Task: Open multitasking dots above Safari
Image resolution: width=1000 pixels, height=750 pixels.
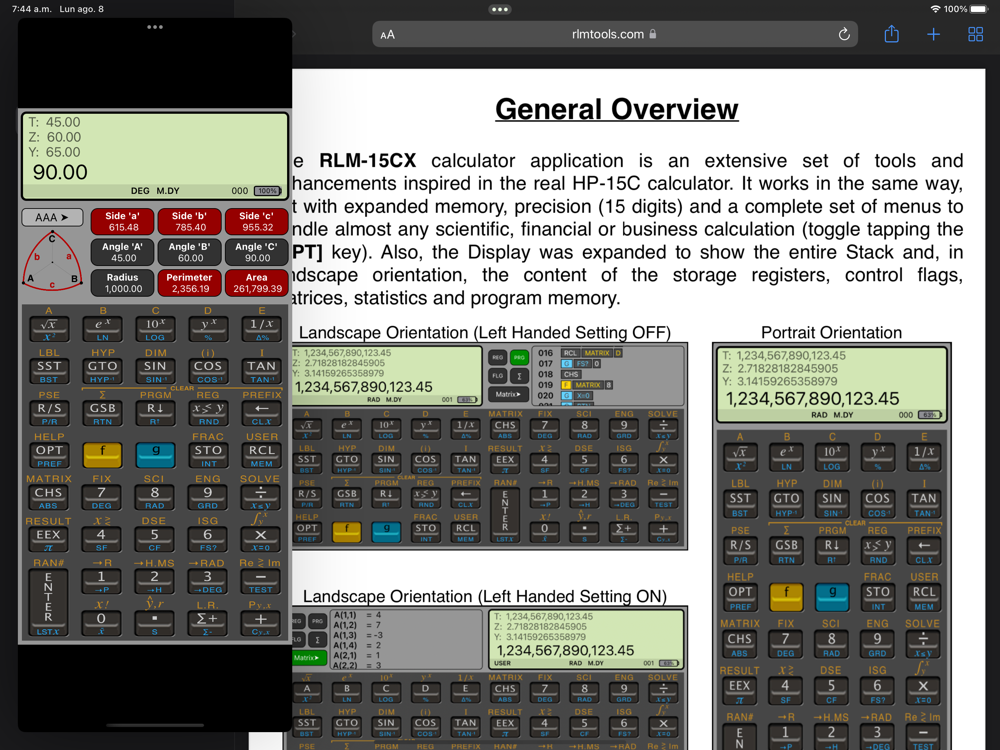Action: (499, 10)
